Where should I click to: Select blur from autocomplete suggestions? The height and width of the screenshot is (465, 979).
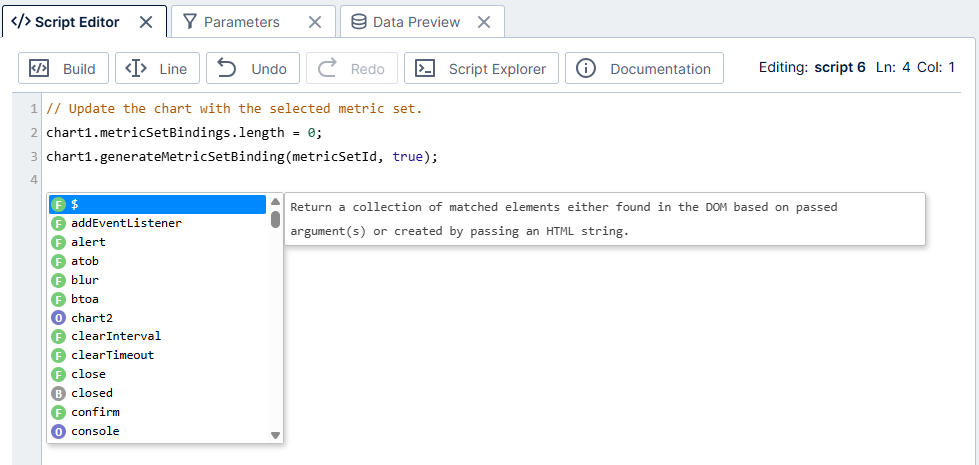[x=158, y=280]
